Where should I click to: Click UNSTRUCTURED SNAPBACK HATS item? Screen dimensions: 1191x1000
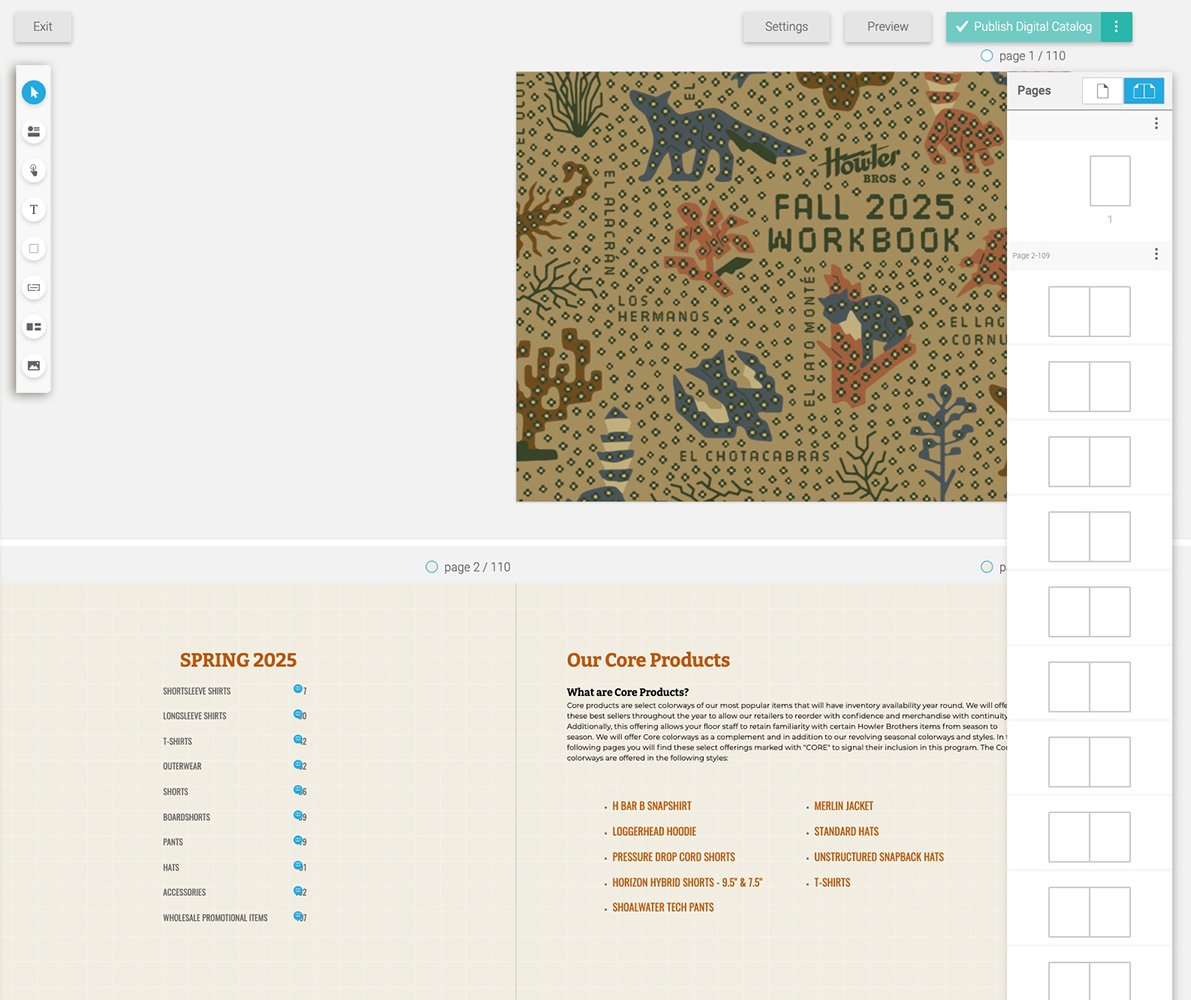[879, 856]
